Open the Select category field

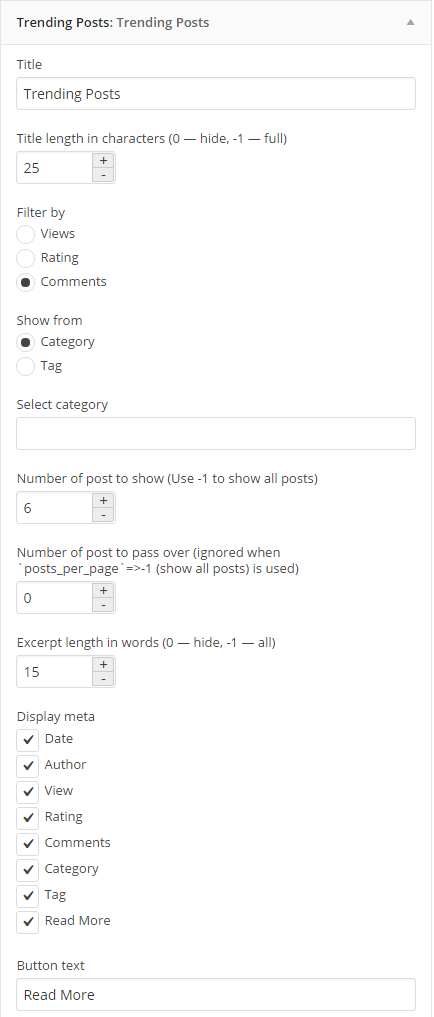[216, 433]
